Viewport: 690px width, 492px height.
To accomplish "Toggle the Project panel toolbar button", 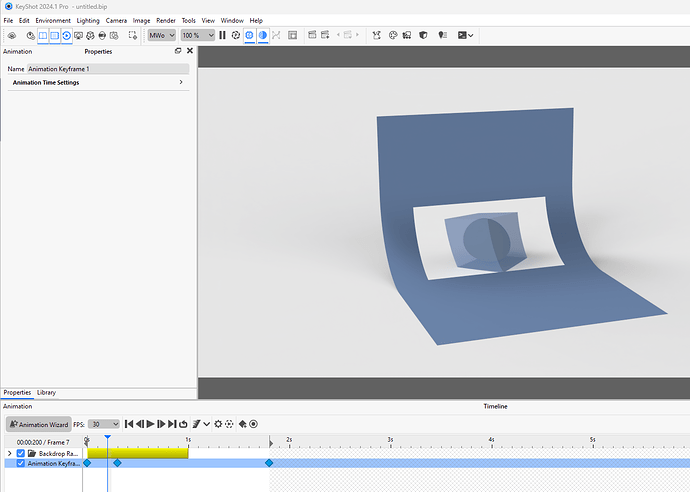I will click(55, 35).
